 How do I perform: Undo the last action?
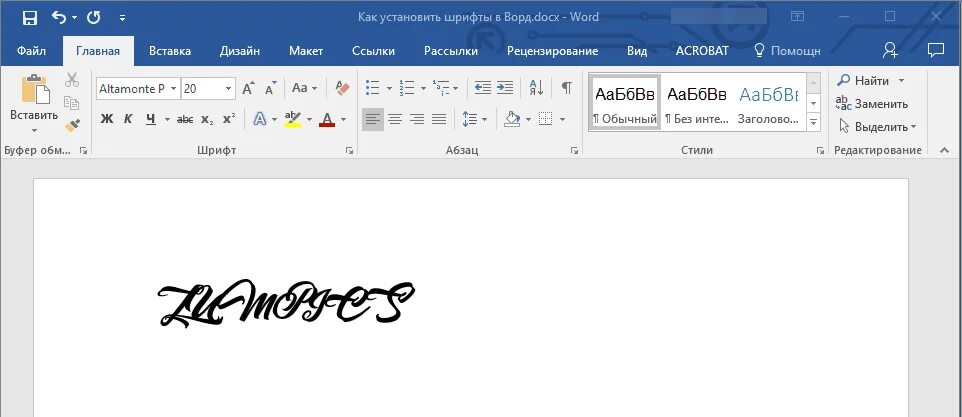[x=59, y=18]
